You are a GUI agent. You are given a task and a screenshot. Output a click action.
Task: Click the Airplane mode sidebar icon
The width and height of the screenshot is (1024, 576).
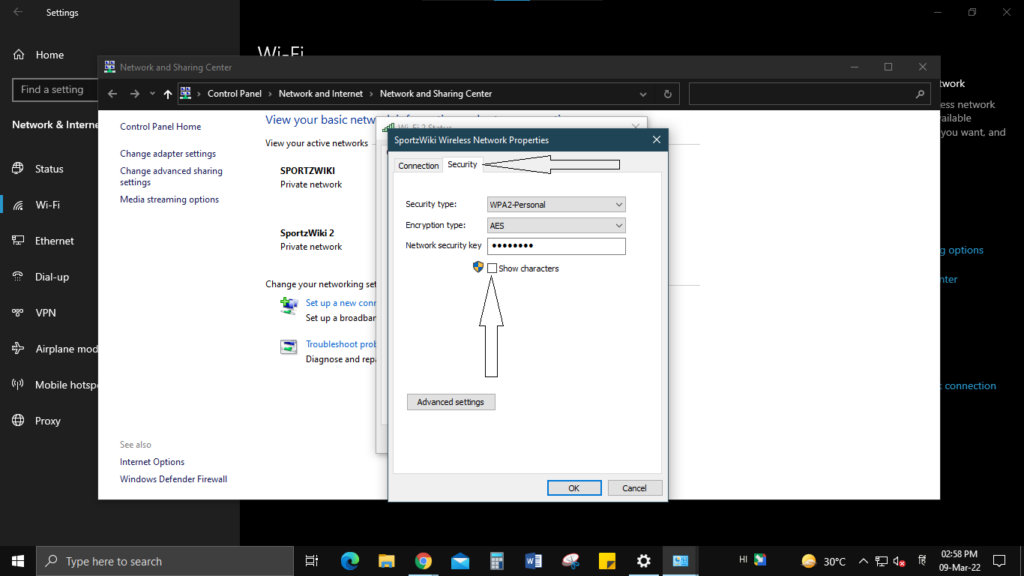(18, 348)
